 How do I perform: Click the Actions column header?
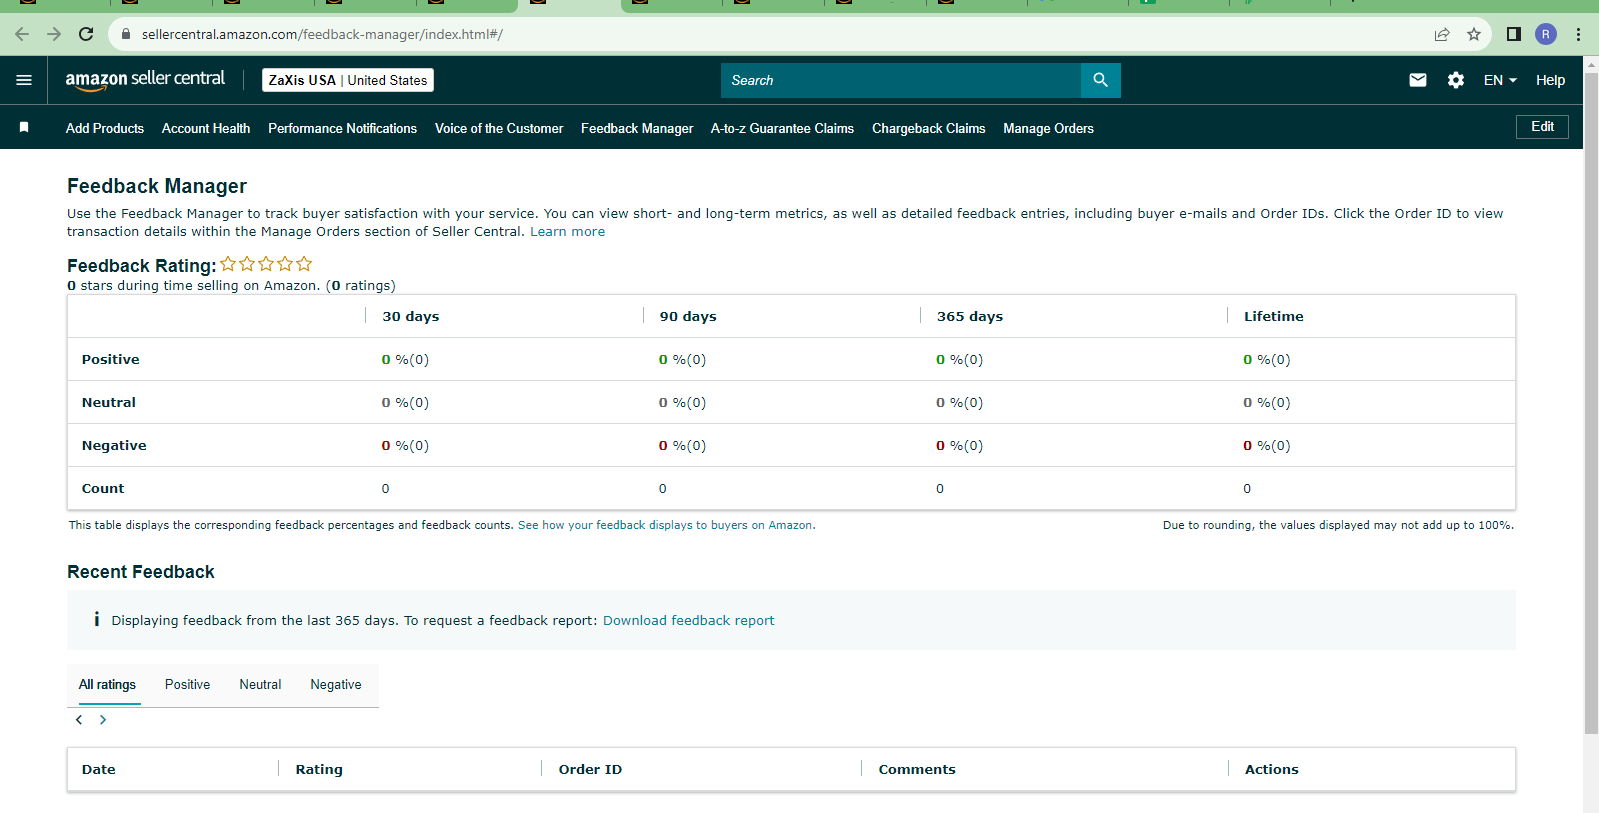click(x=1272, y=769)
